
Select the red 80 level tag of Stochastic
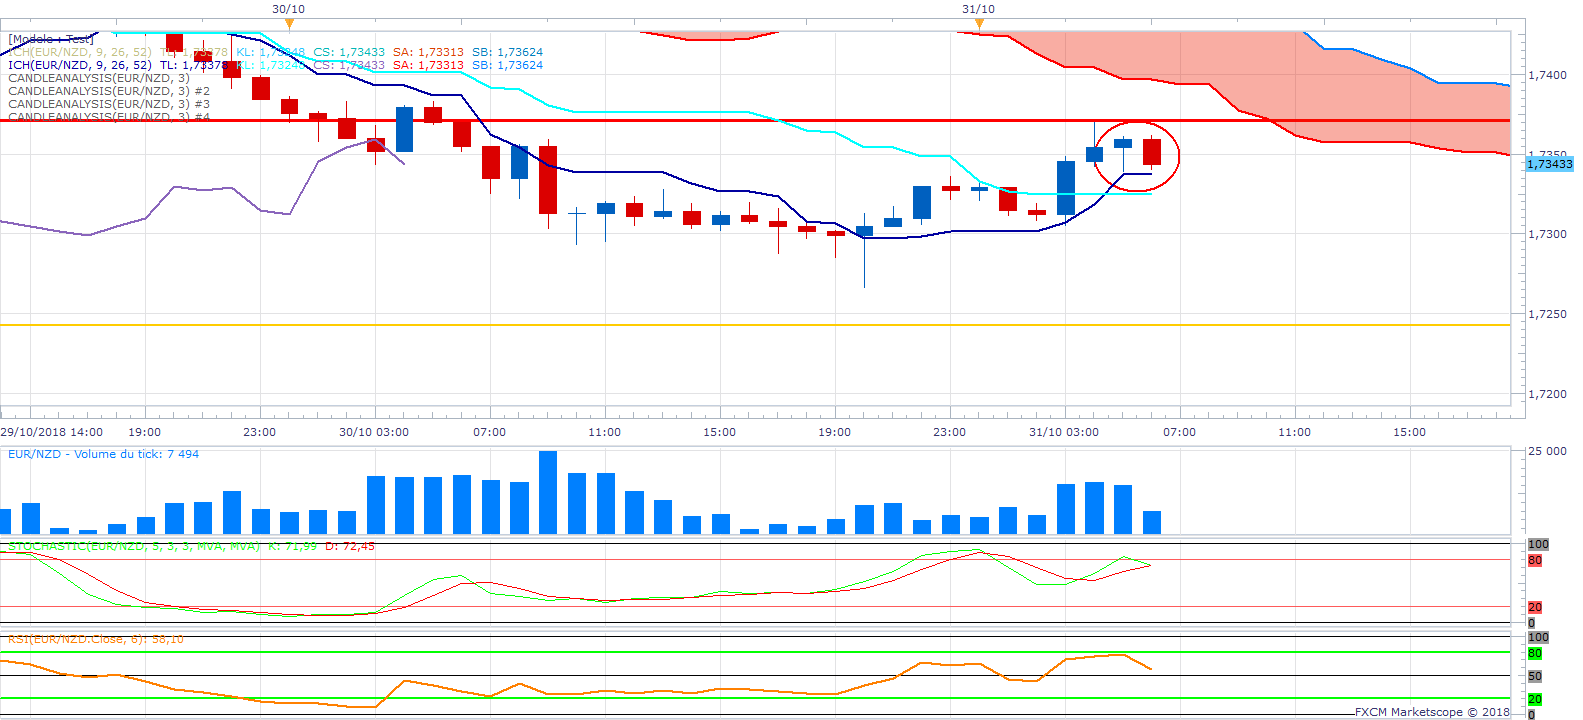click(1535, 561)
